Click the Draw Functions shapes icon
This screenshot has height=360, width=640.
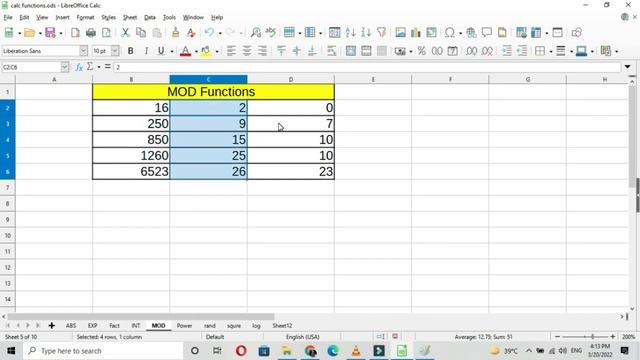pos(576,33)
